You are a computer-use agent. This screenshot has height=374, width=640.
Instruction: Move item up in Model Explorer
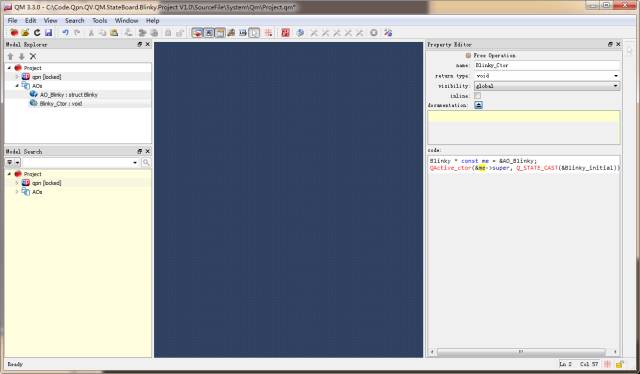(11, 56)
